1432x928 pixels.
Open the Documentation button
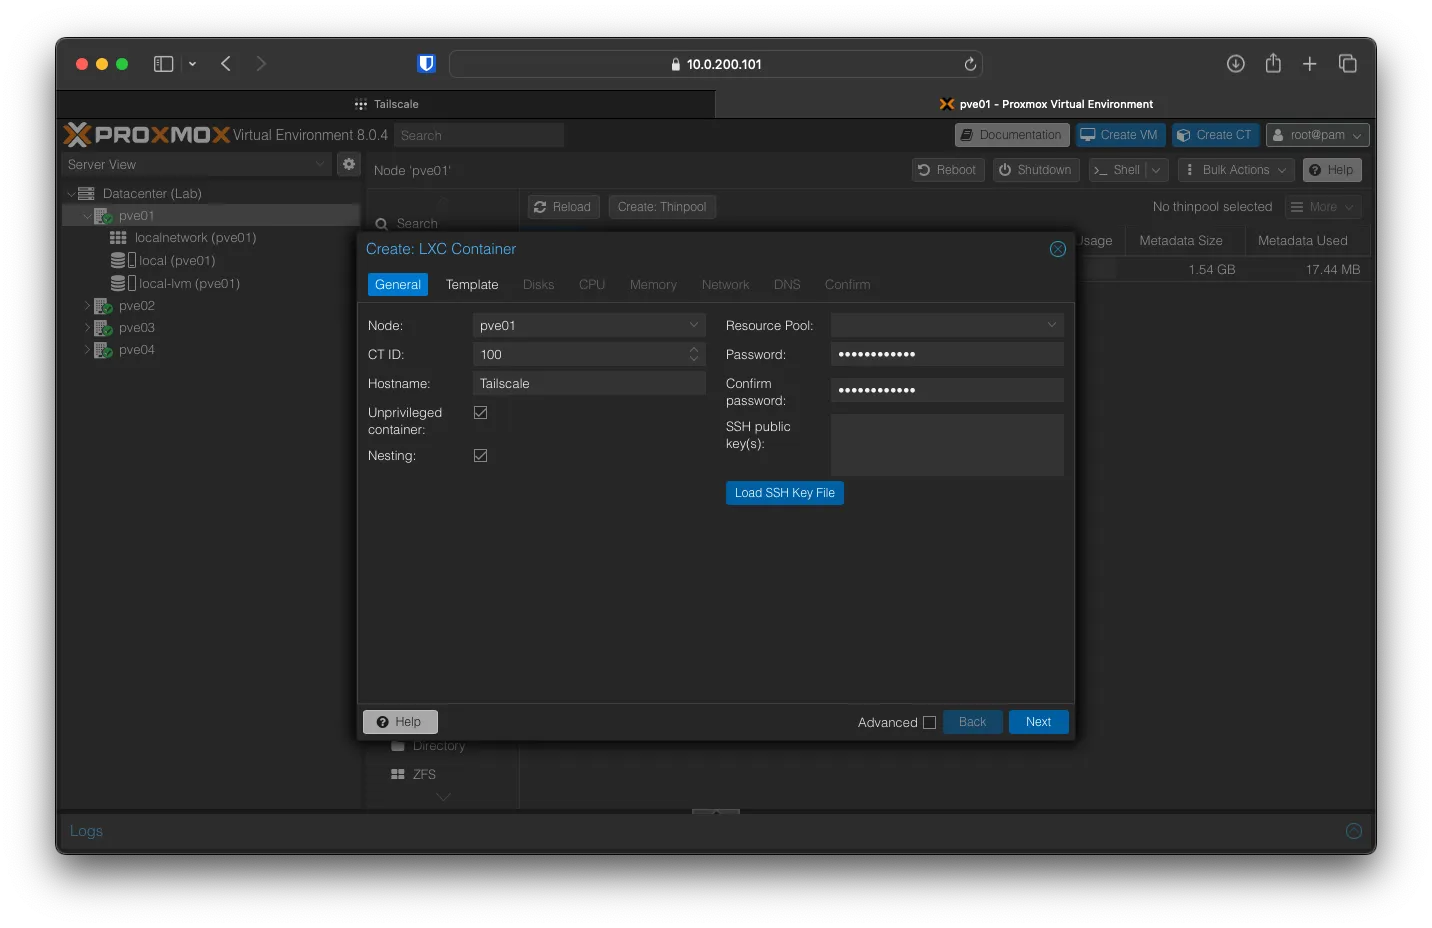(x=1012, y=135)
